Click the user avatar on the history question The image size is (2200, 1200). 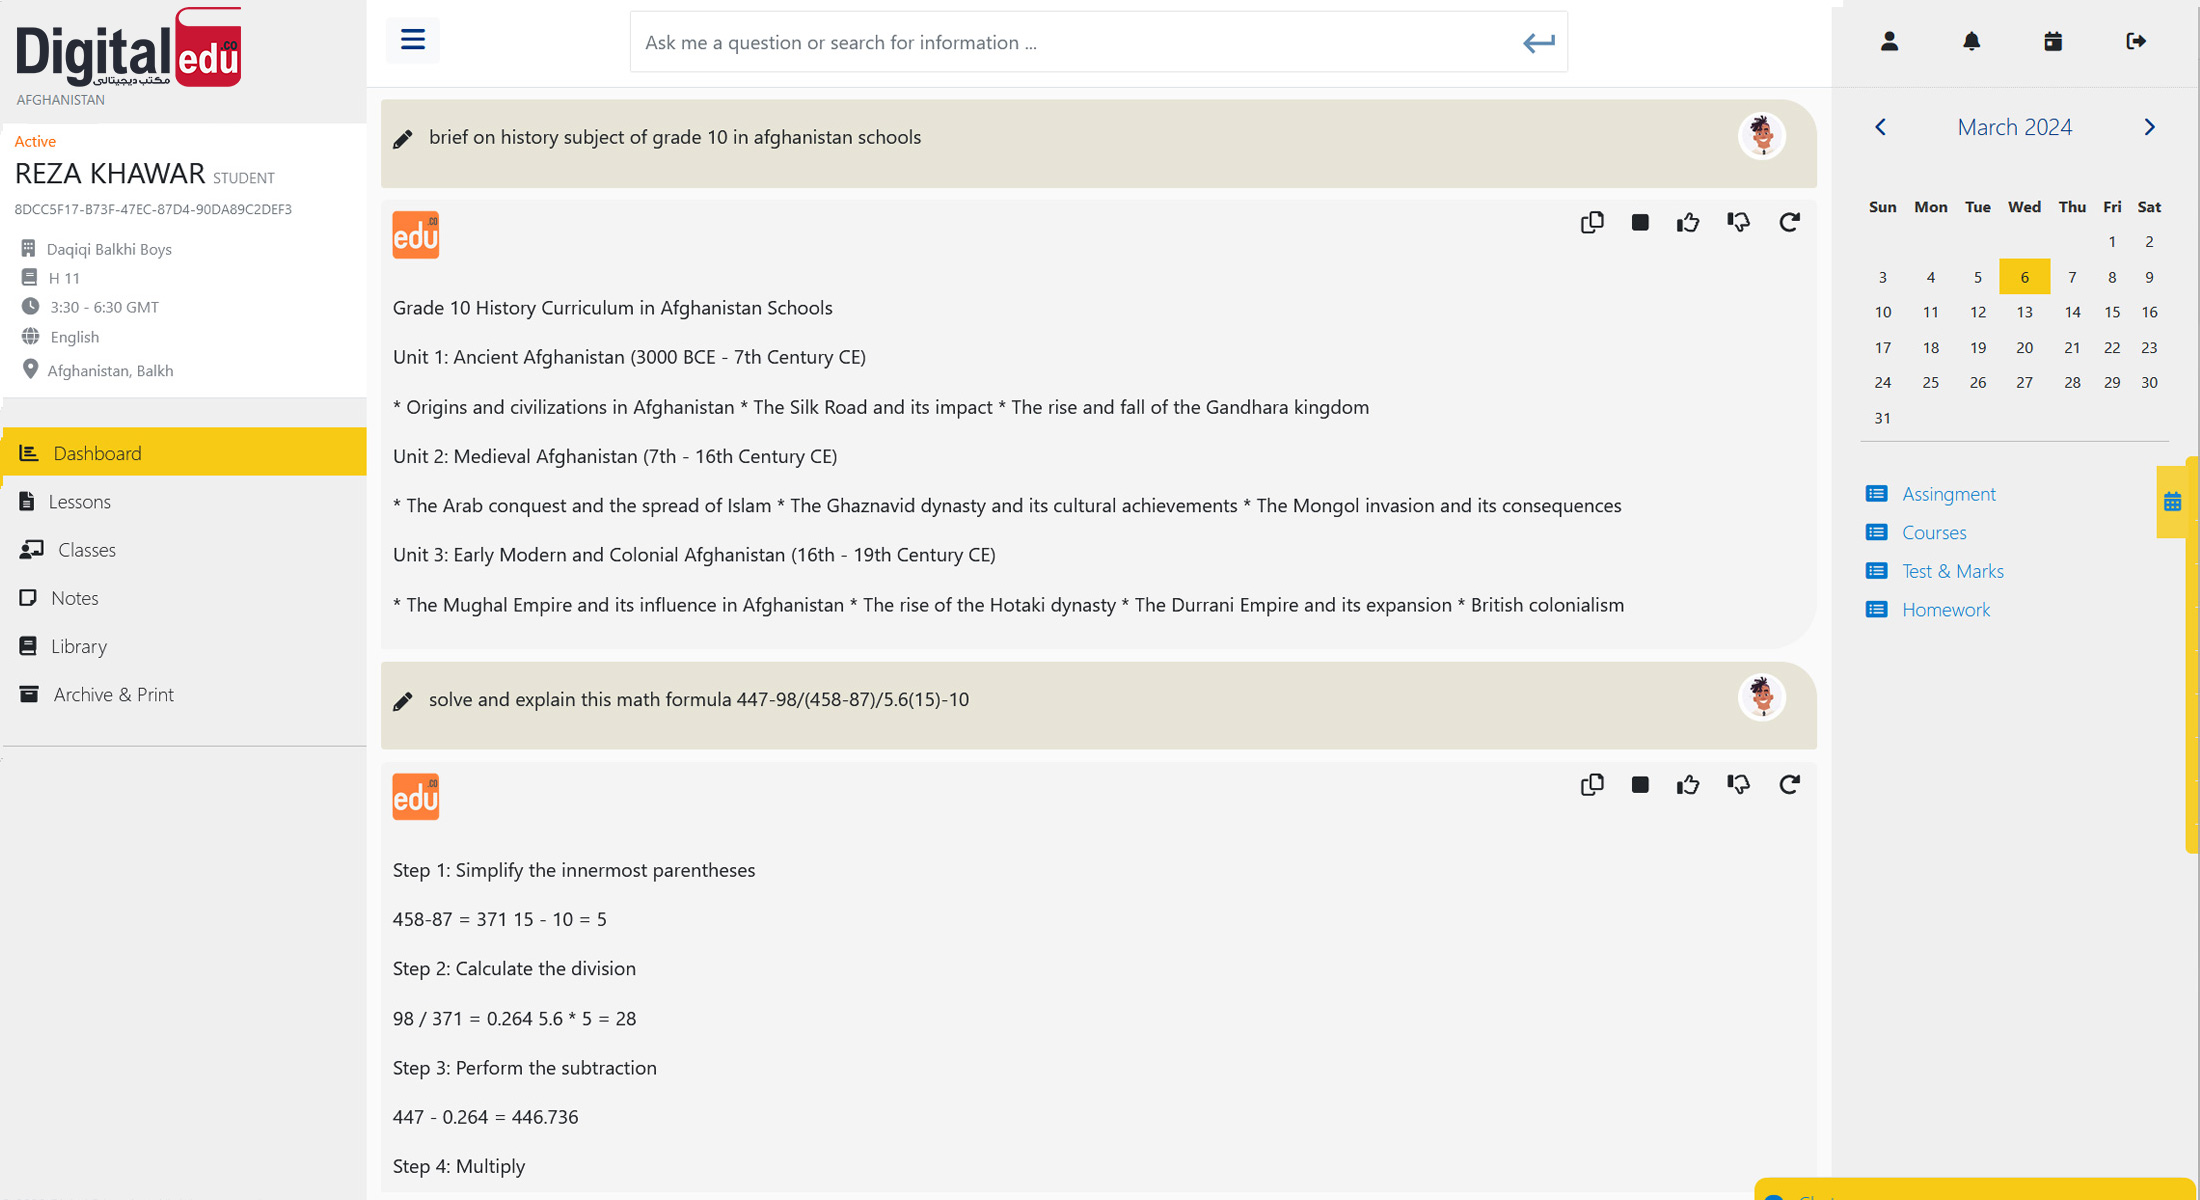tap(1761, 135)
